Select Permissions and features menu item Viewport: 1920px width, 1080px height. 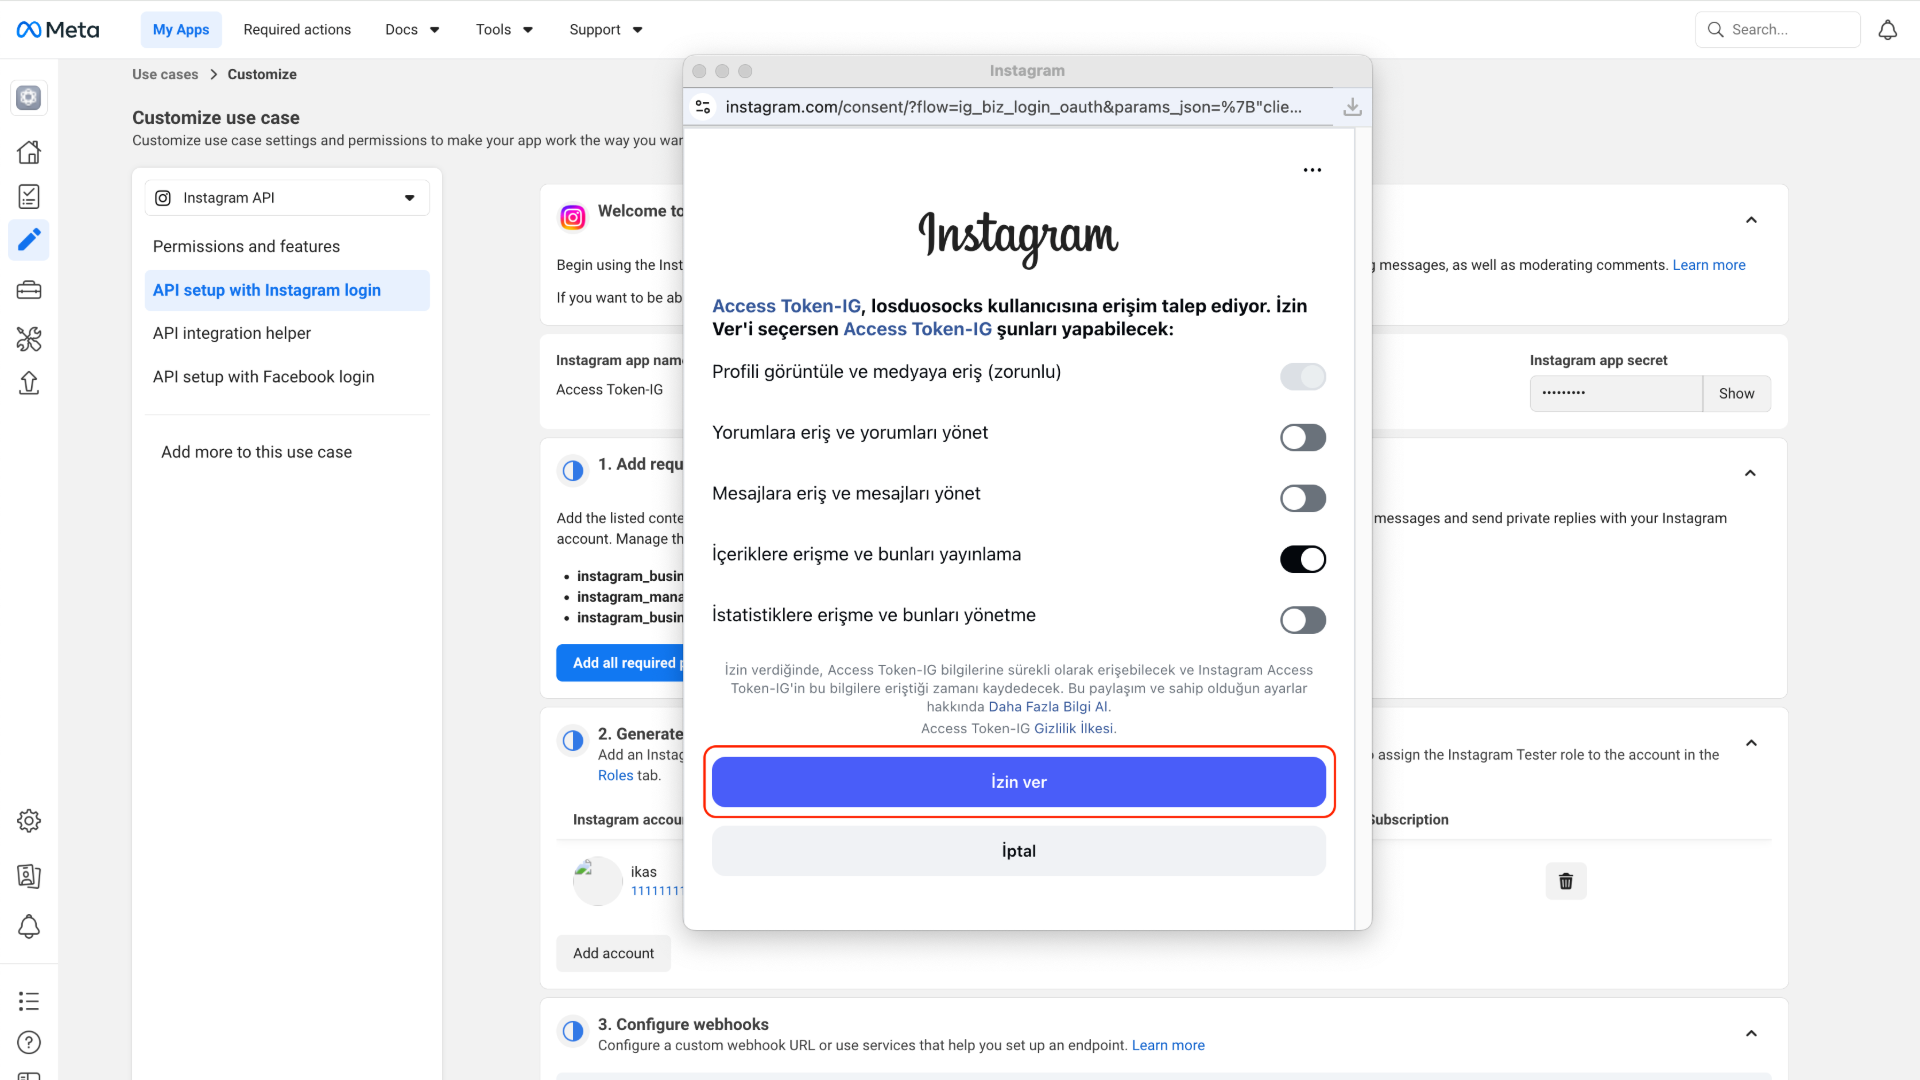(287, 247)
